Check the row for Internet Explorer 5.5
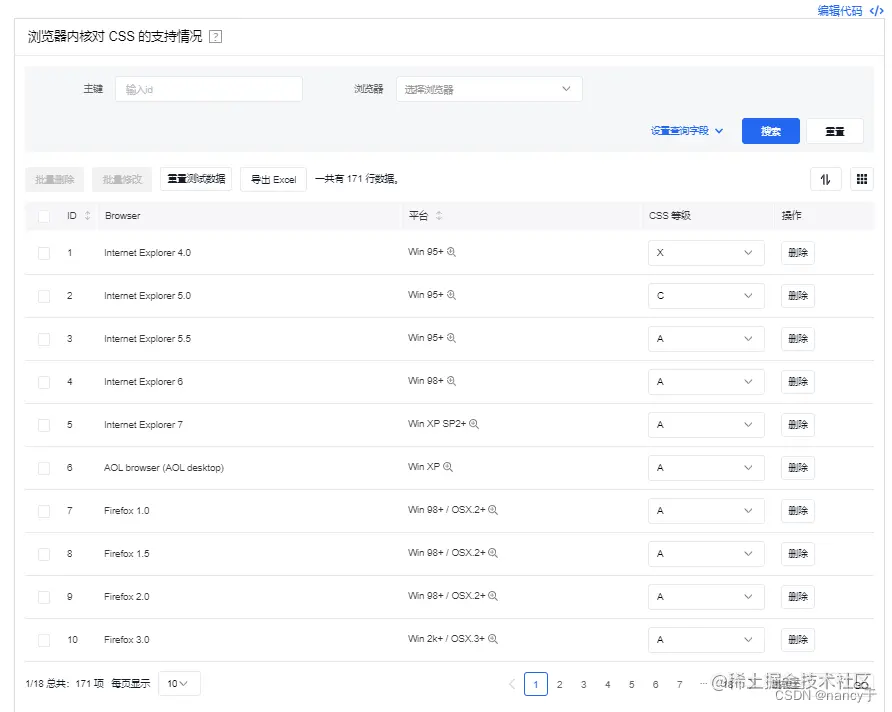This screenshot has width=892, height=712. click(44, 340)
